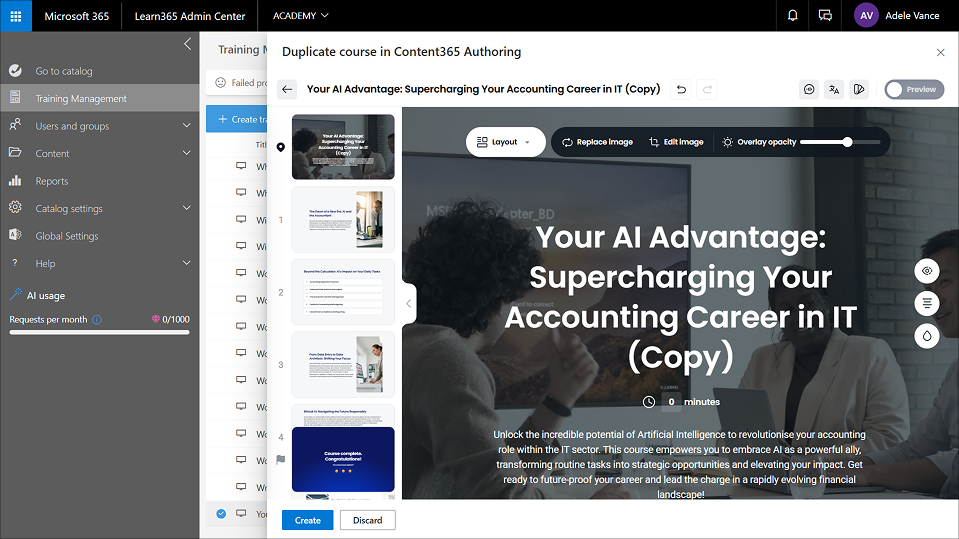
Task: Click the Discard button
Action: 368,521
